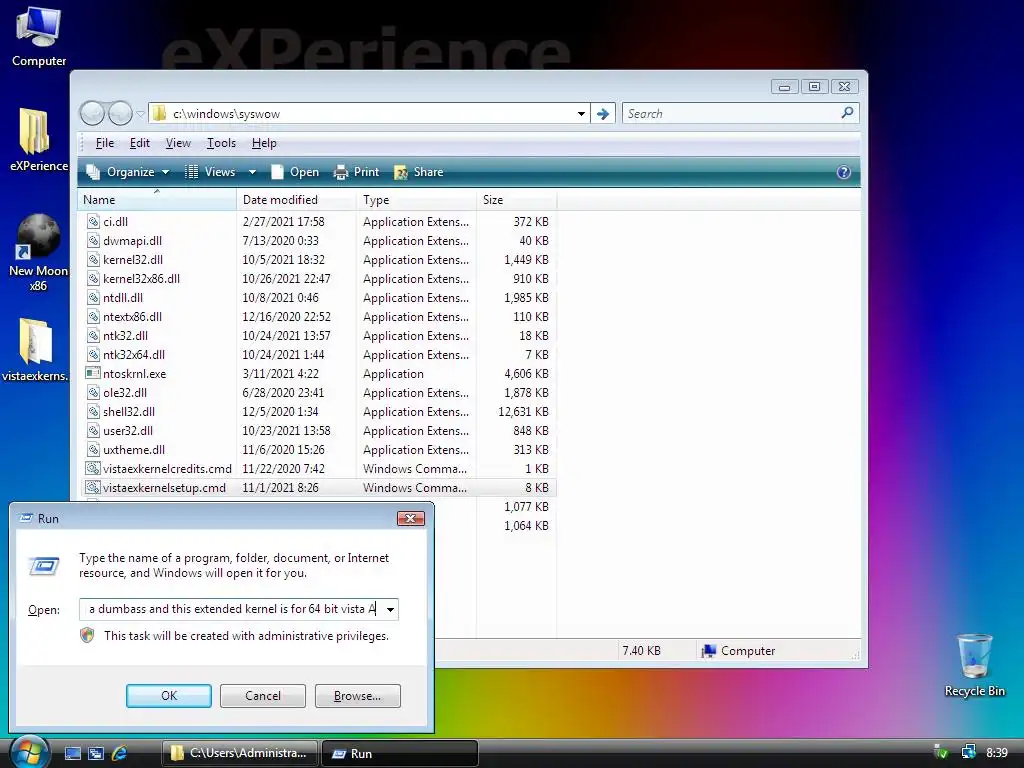Click the taskbar clock showing 8:39

point(997,752)
